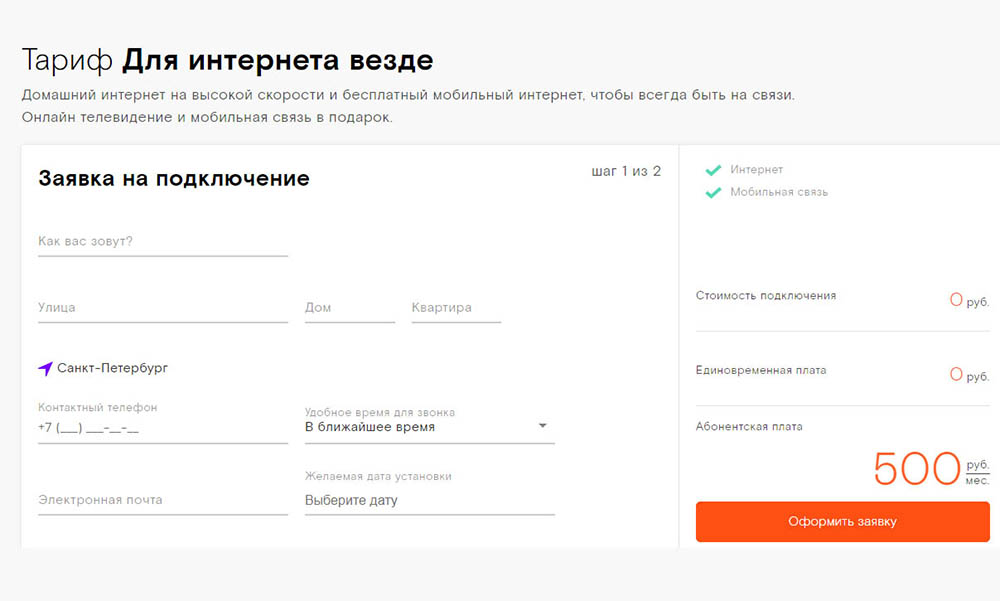The width and height of the screenshot is (1000, 601).
Task: Click the 'Единовременная плата' fee row
Action: click(x=761, y=370)
